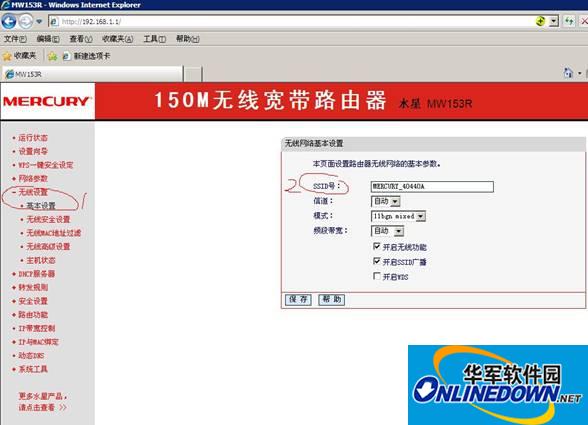The image size is (588, 425).
Task: Click the browser Forward arrow button
Action: point(26,21)
